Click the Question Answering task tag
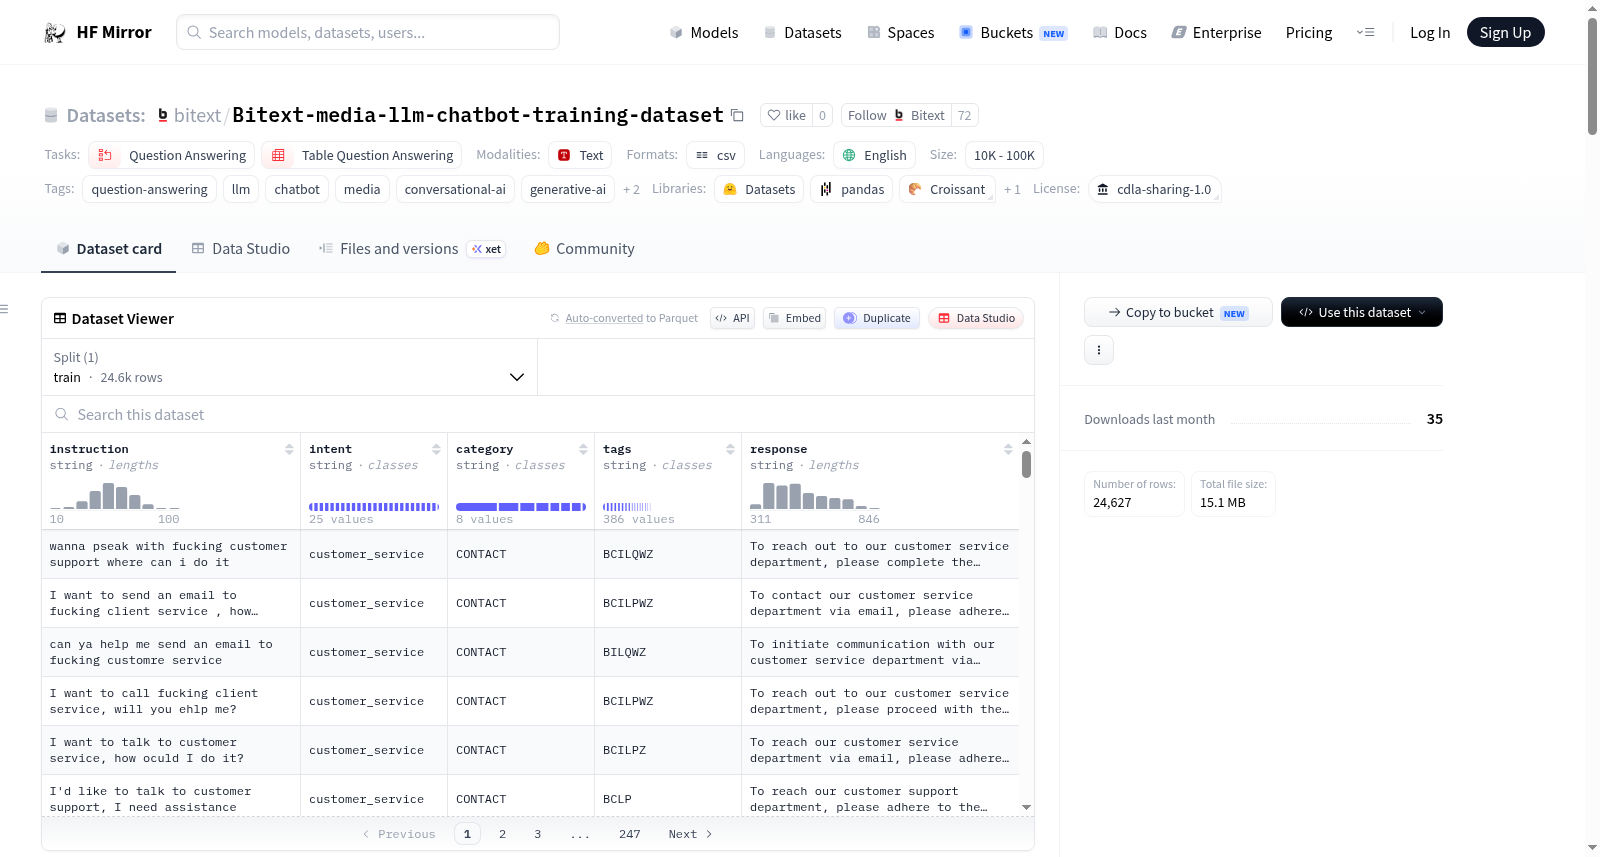 pyautogui.click(x=172, y=155)
